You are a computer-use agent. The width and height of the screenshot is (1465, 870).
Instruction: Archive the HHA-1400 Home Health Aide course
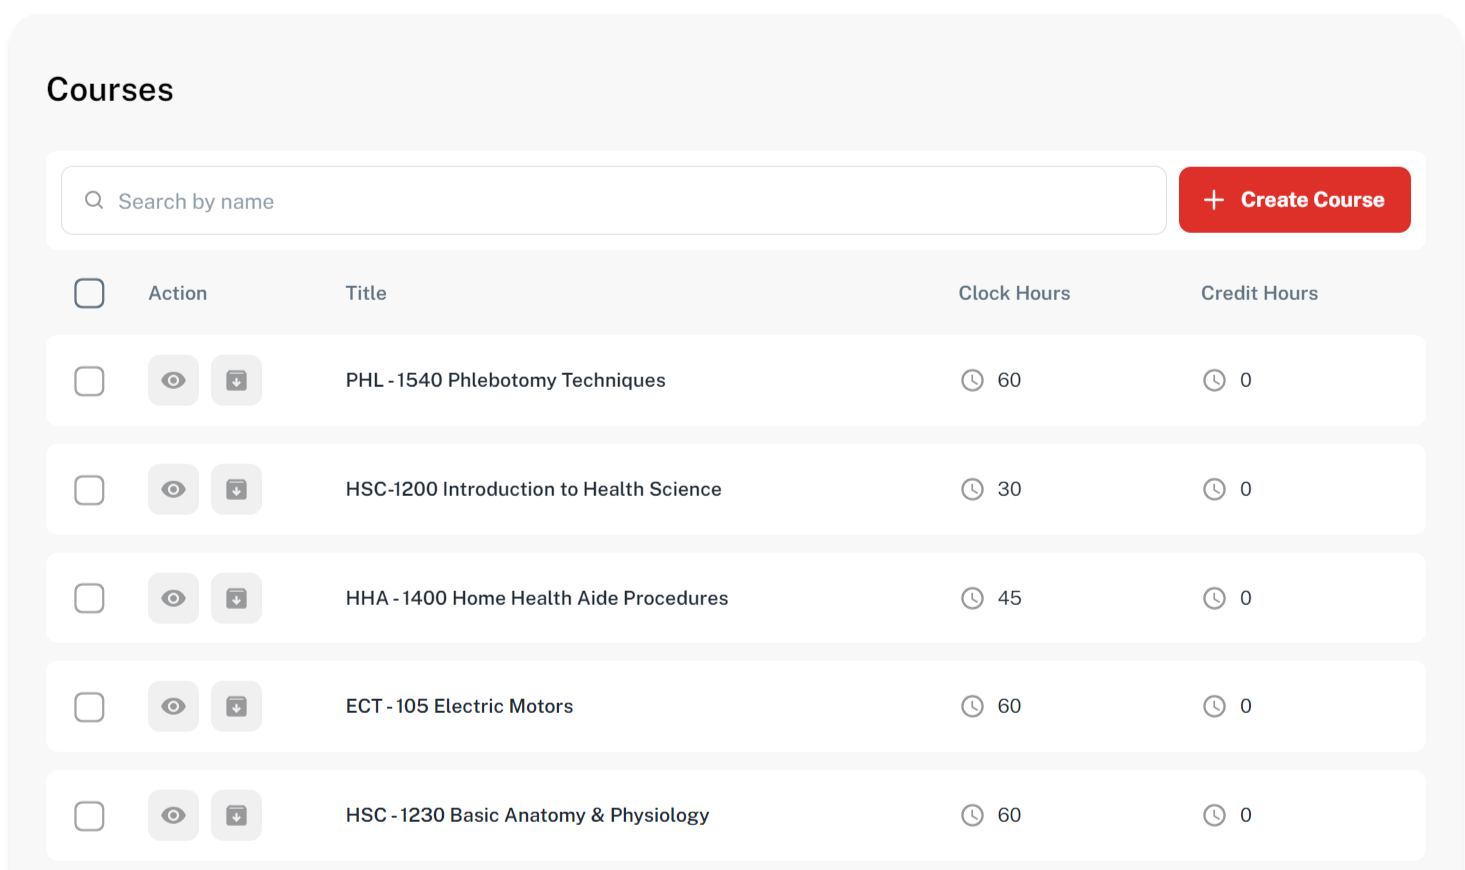pyautogui.click(x=236, y=598)
